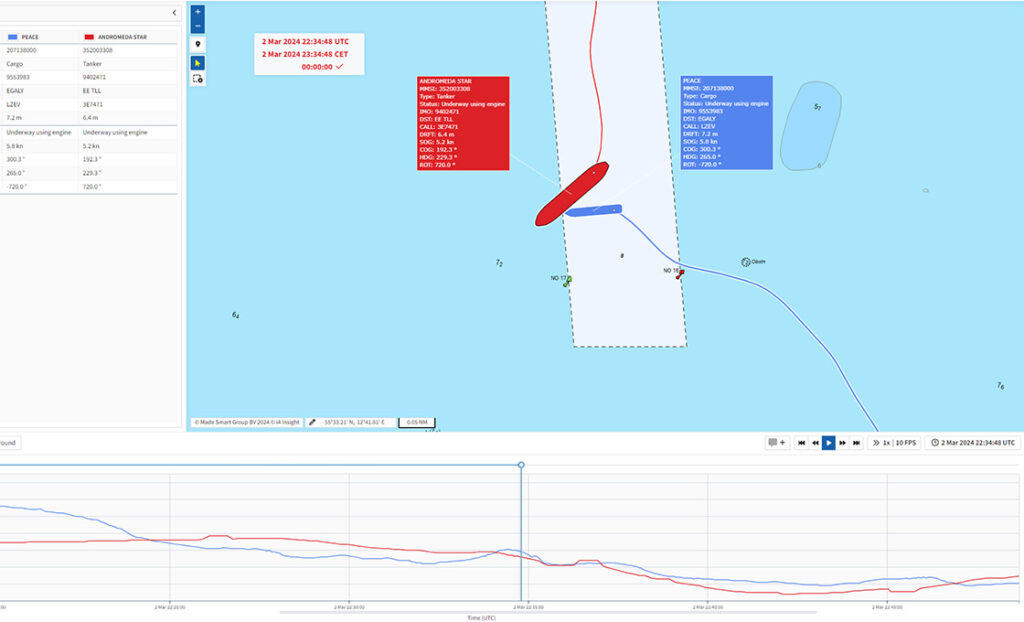The image size is (1024, 622).
Task: Click the red NO 18 buoy marker
Action: pos(680,274)
